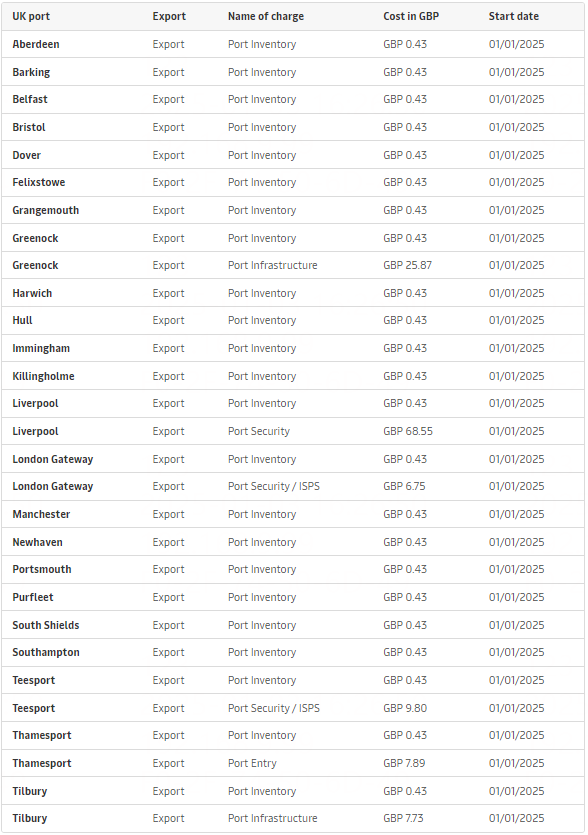Click the GBP 7.89 cost cell
Viewport: 588px width, 835px height.
point(404,763)
